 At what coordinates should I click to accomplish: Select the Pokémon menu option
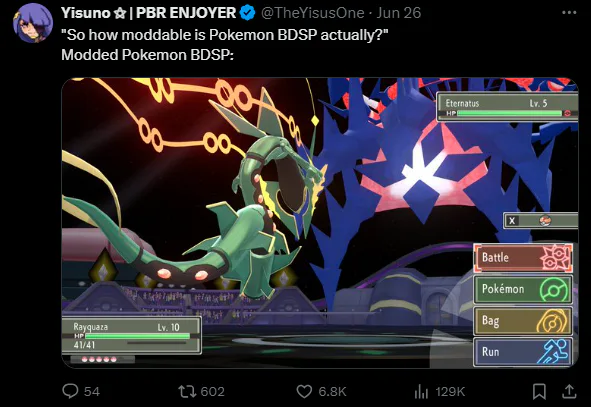click(523, 289)
